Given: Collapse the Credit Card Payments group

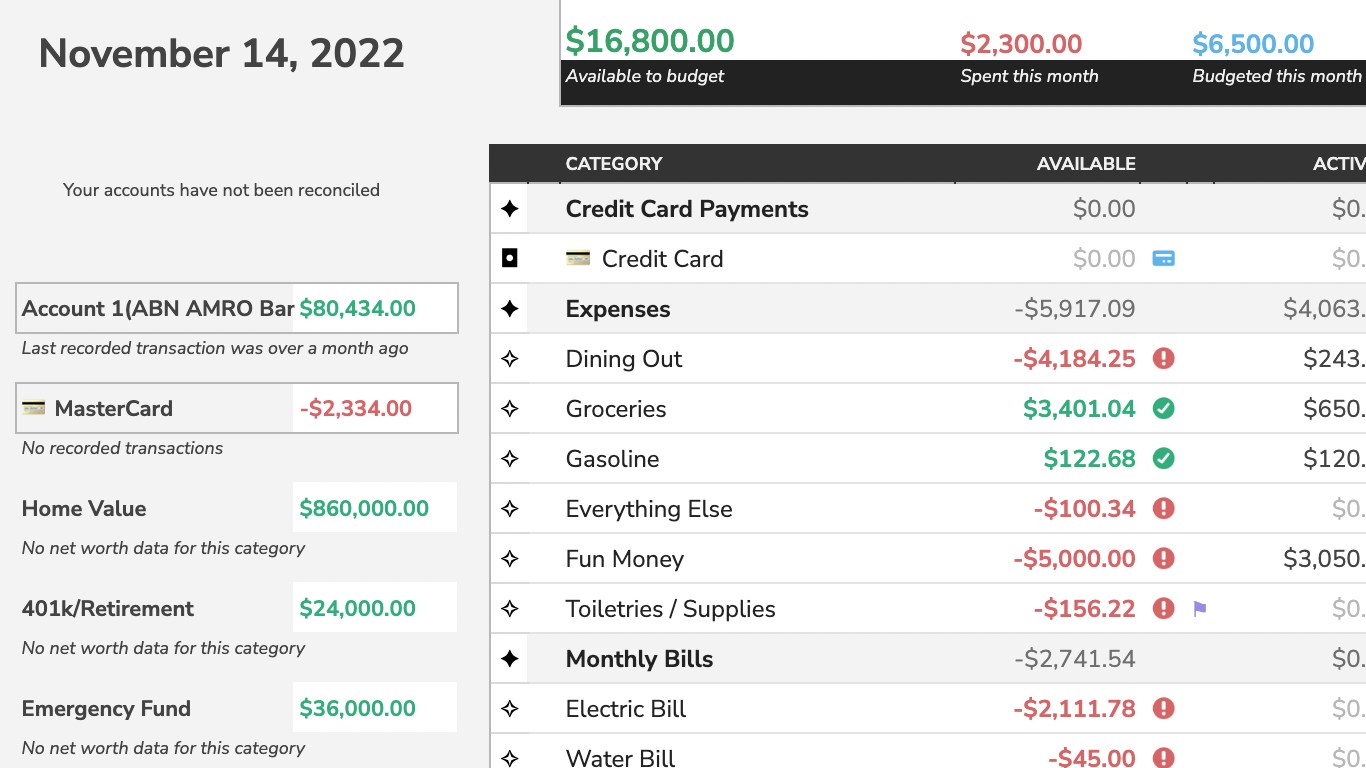Looking at the screenshot, I should click(510, 209).
